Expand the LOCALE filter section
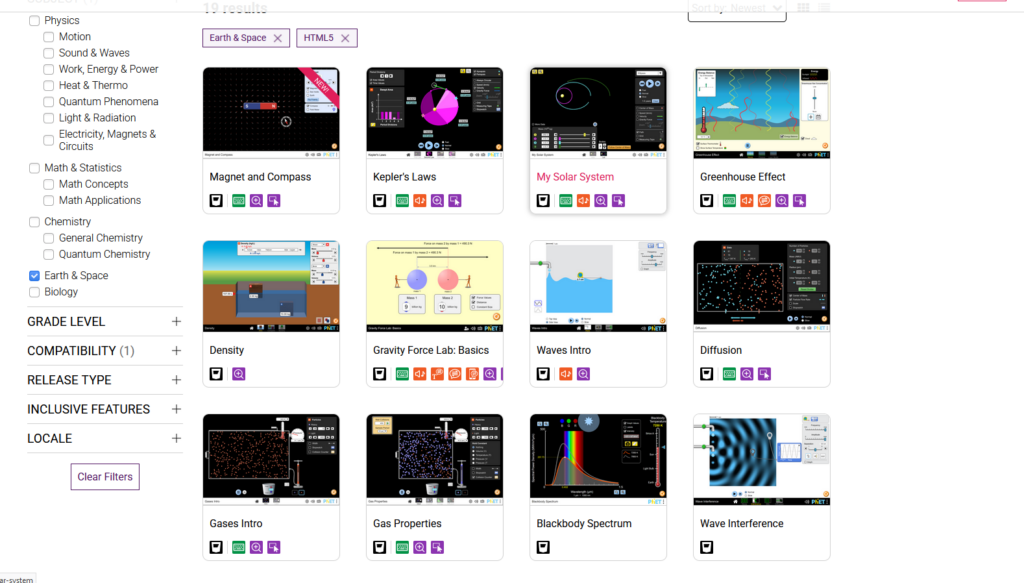 176,438
